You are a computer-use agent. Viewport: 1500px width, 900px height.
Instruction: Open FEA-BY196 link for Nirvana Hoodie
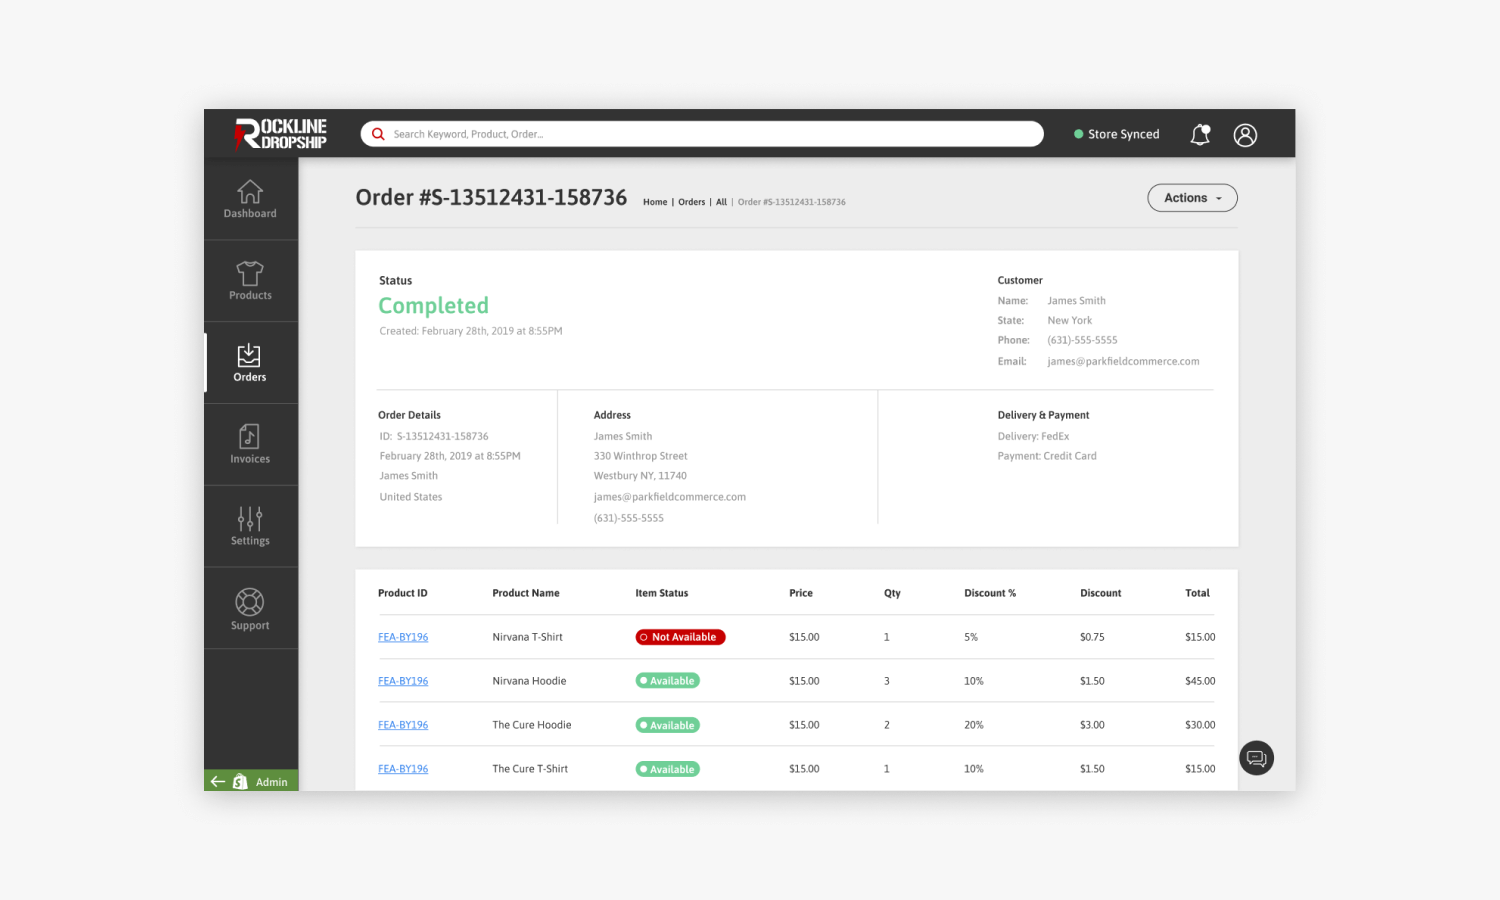click(403, 681)
